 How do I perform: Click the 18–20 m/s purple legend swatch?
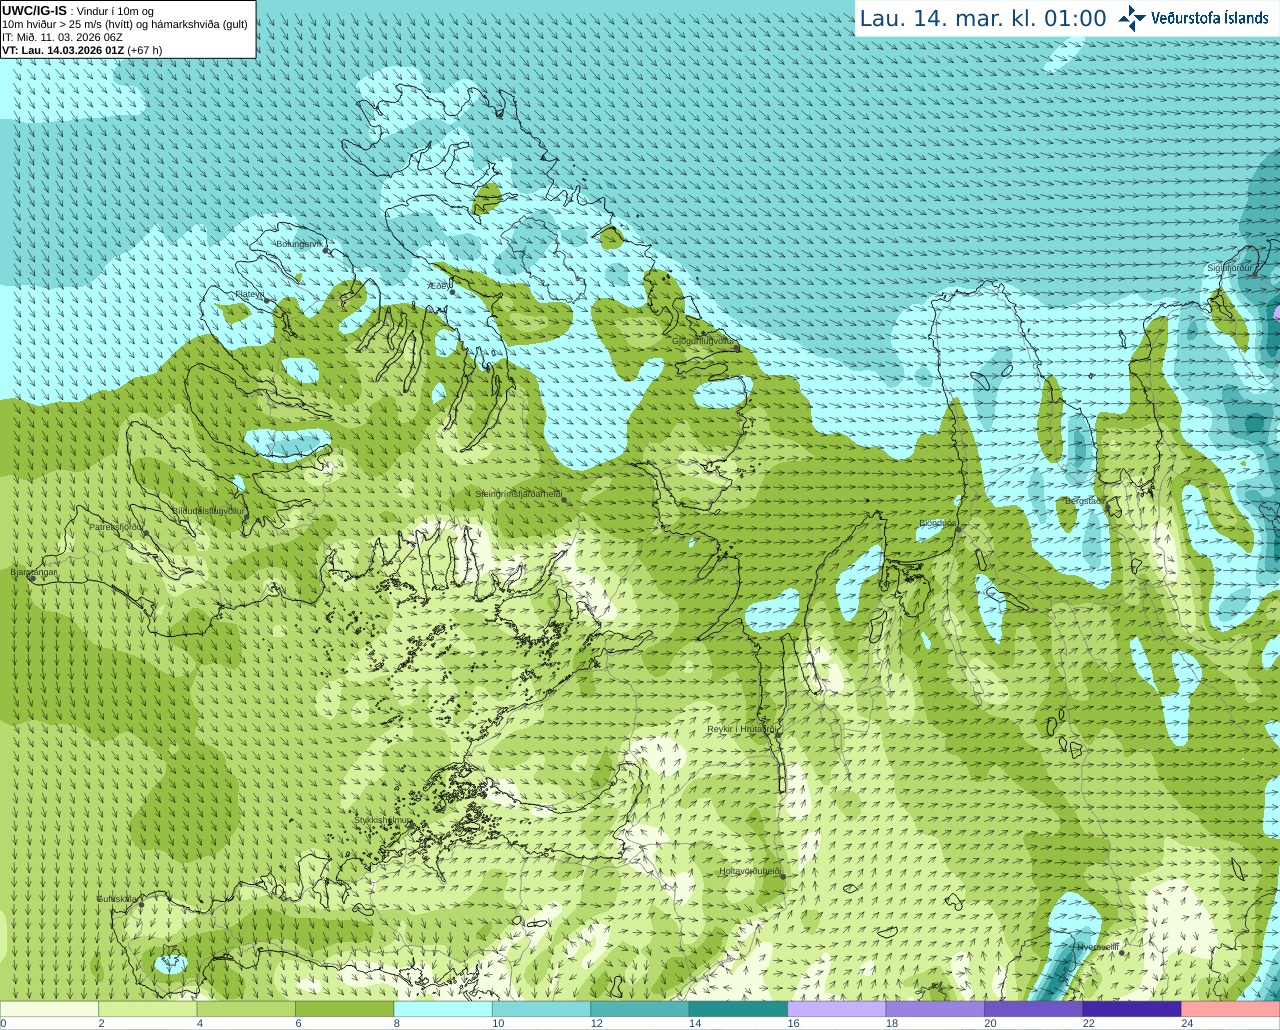point(935,1009)
